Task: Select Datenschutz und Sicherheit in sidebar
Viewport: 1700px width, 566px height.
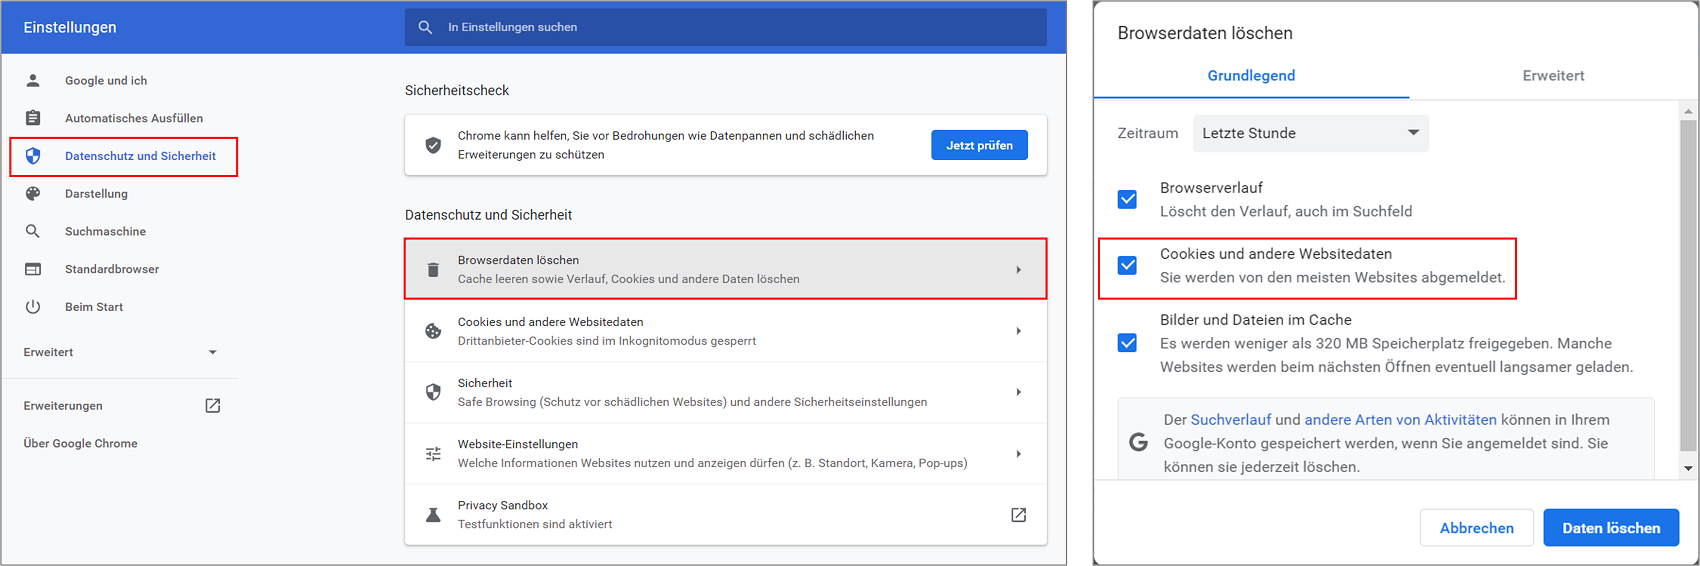Action: pos(140,156)
